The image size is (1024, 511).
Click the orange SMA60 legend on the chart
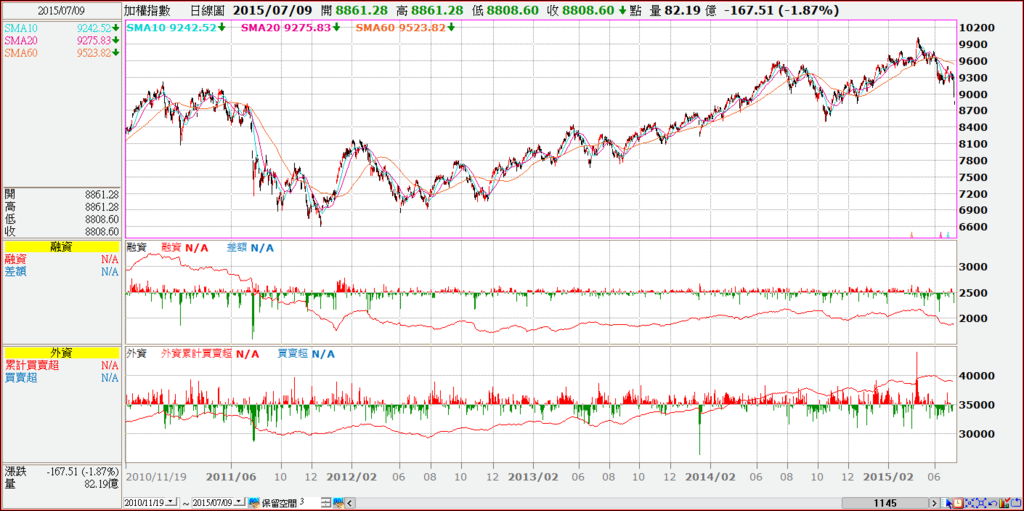click(405, 27)
